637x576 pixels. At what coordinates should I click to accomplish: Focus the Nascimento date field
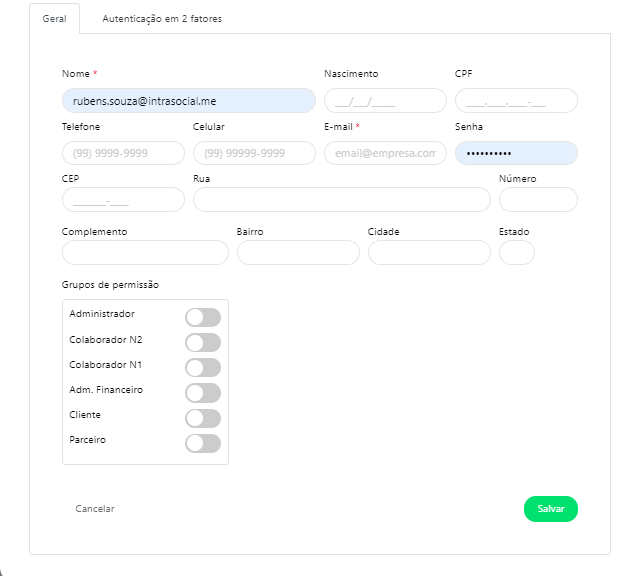pyautogui.click(x=385, y=100)
